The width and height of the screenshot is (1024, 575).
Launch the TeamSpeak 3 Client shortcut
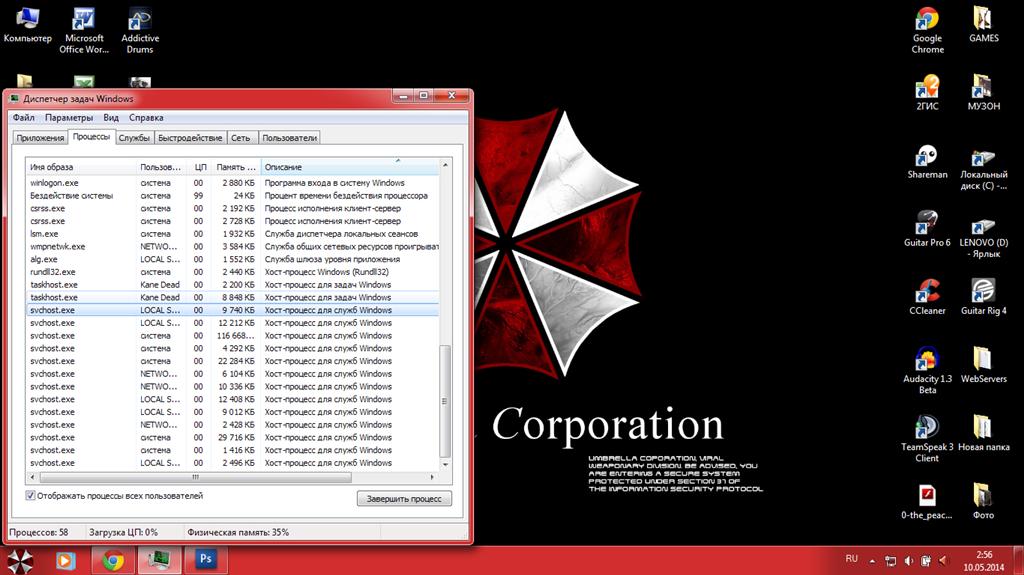tap(927, 439)
